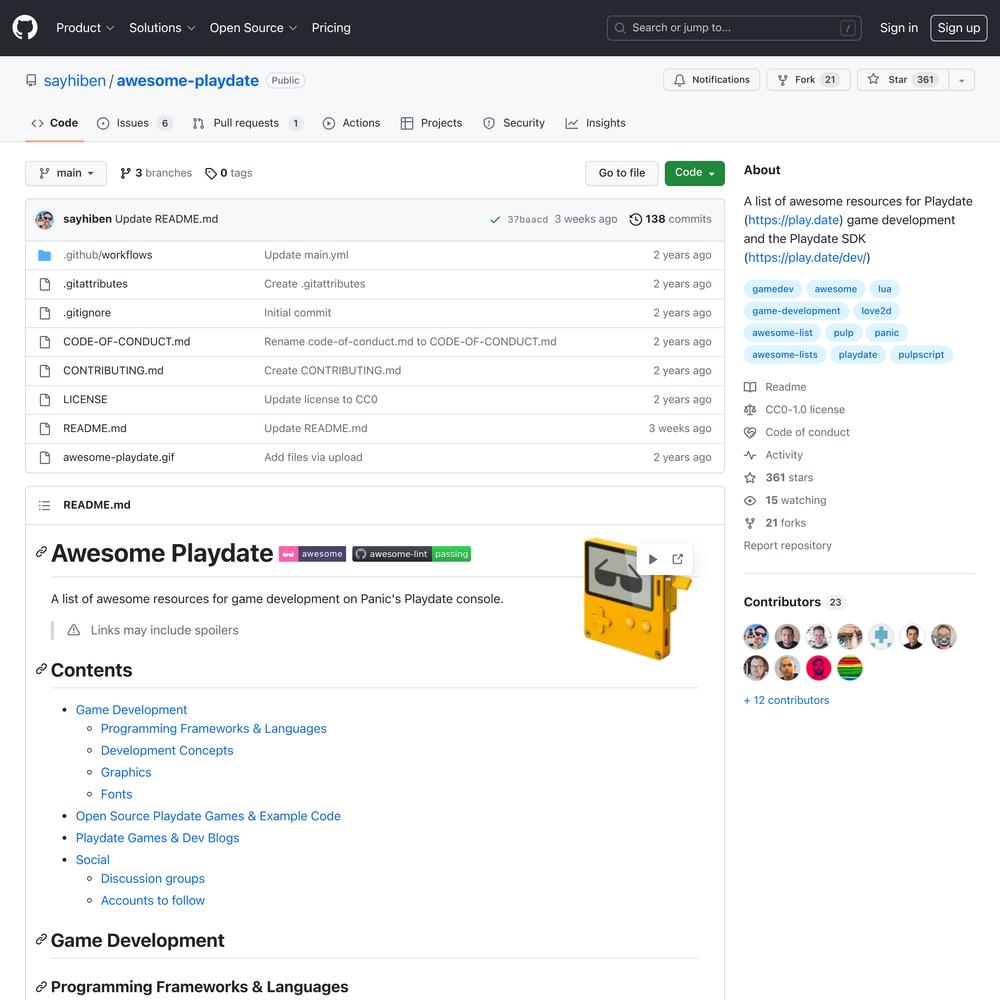1000x1000 pixels.
Task: Click the Sign in link
Action: click(899, 28)
